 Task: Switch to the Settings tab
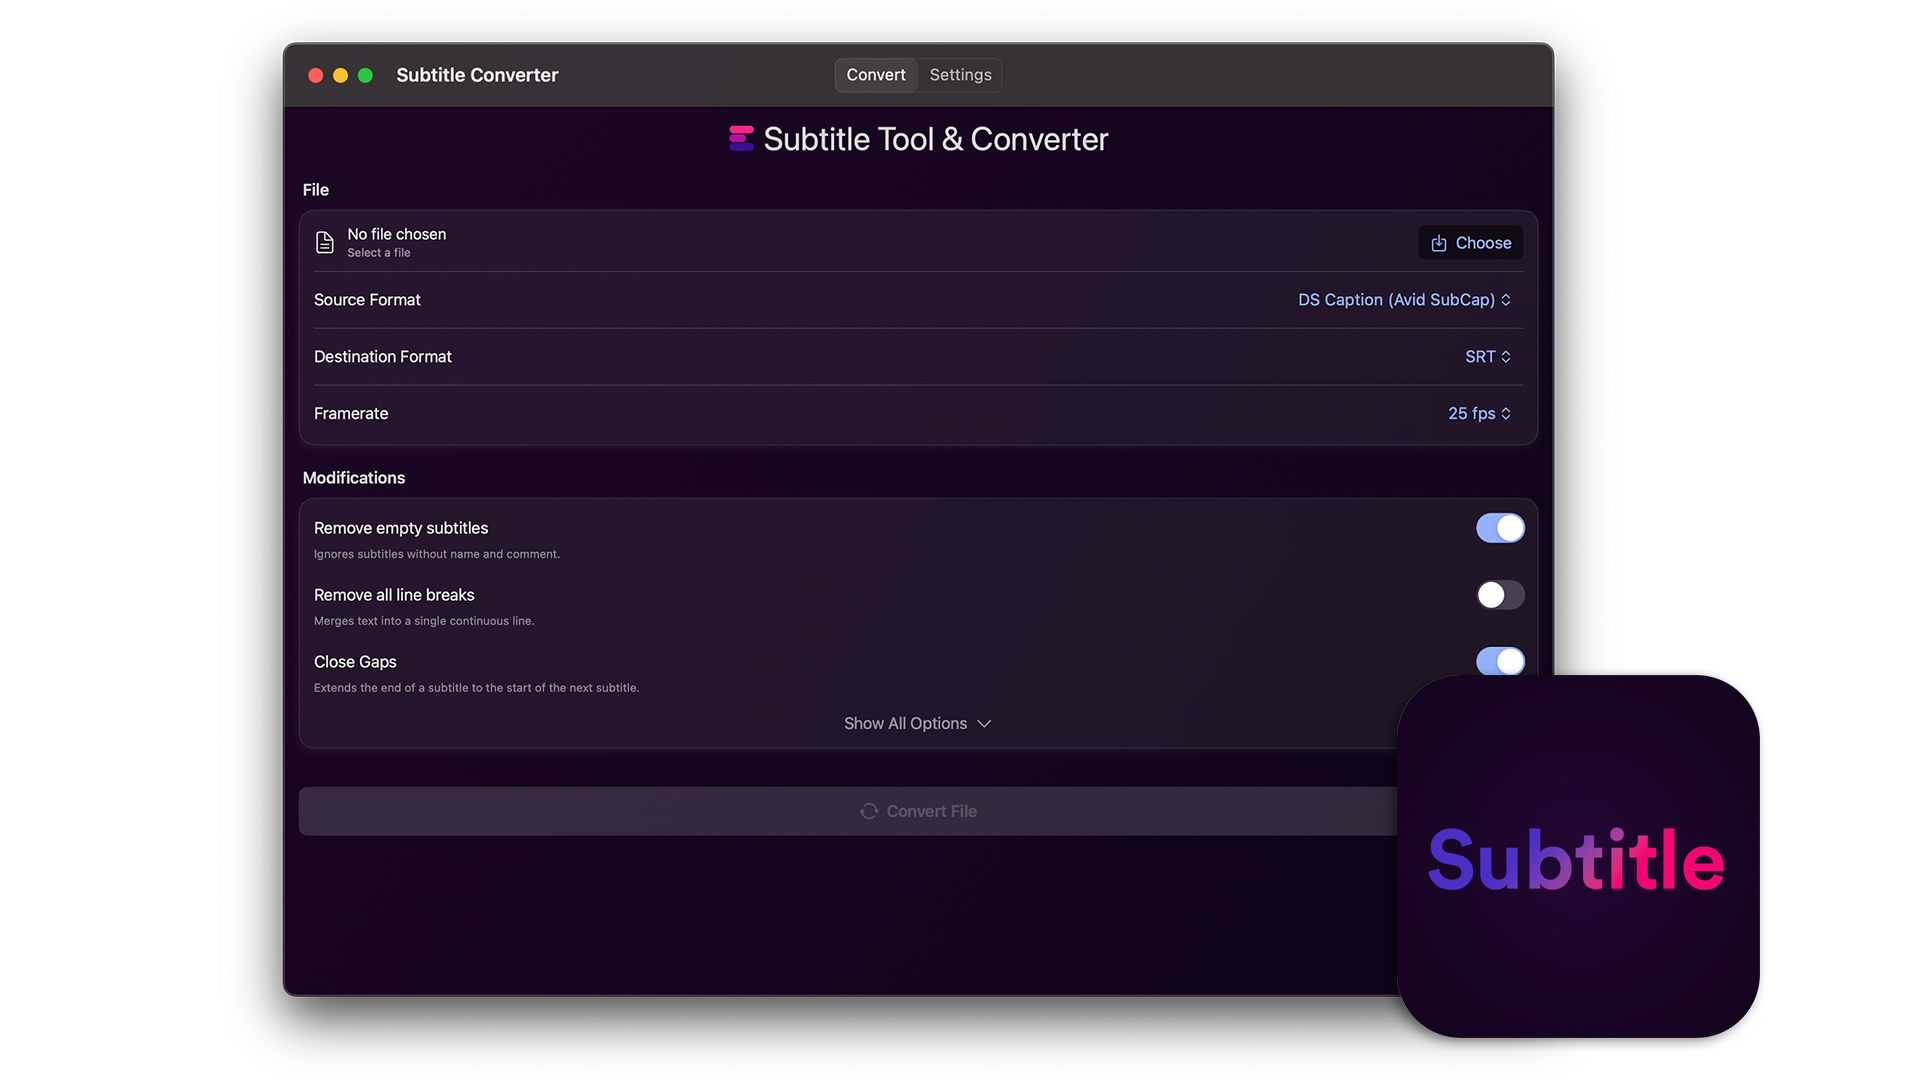[x=960, y=75]
